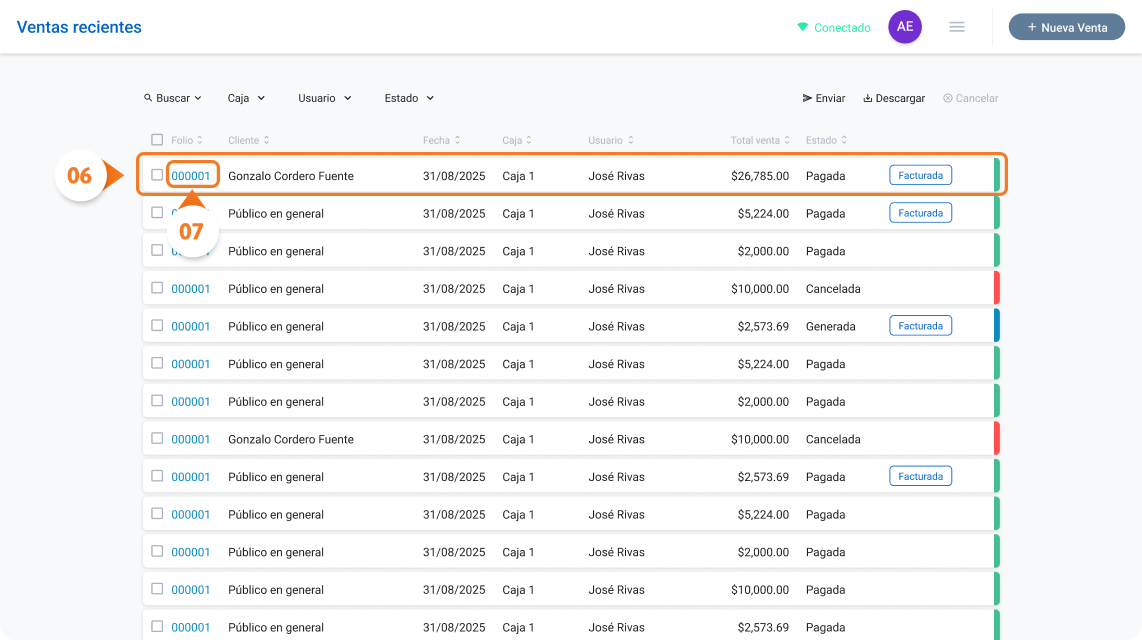Click the Cancelar circle icon

pyautogui.click(x=948, y=98)
